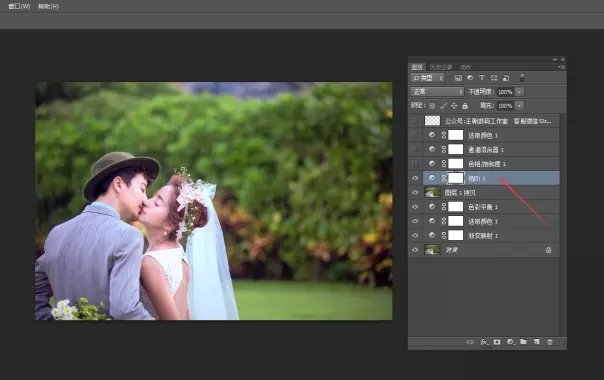Screen dimensions: 604x380
Task: Click the delete layer trash icon
Action: pyautogui.click(x=550, y=342)
